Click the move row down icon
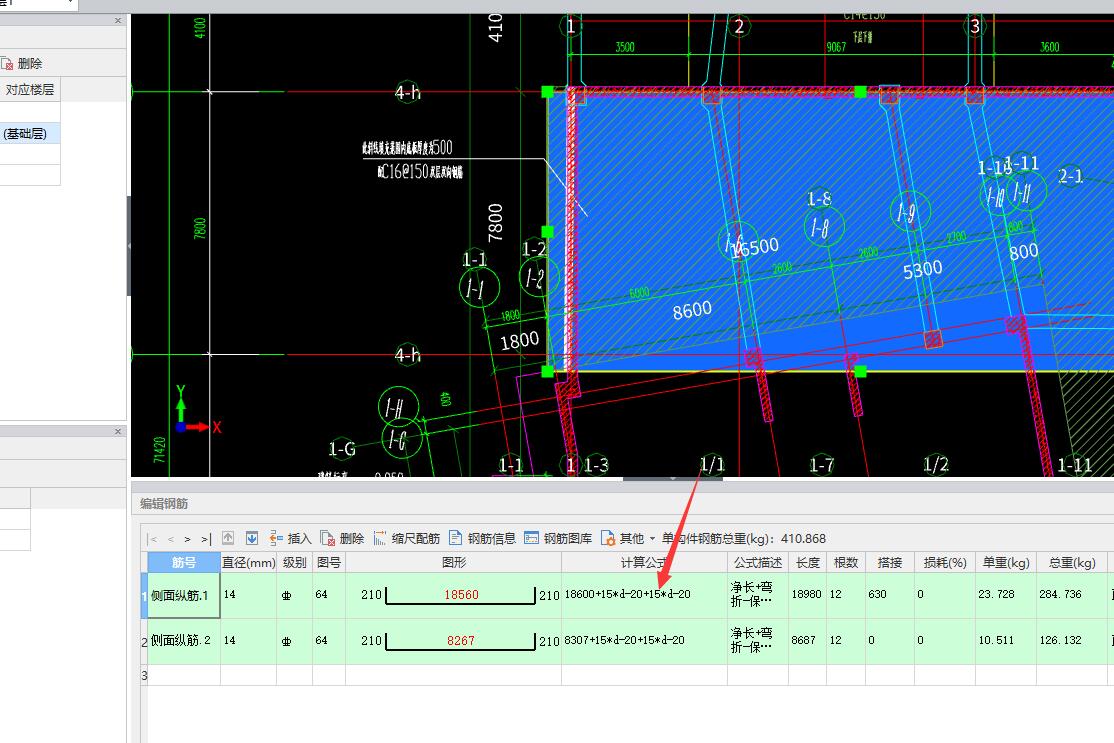This screenshot has width=1114, height=743. [x=252, y=538]
